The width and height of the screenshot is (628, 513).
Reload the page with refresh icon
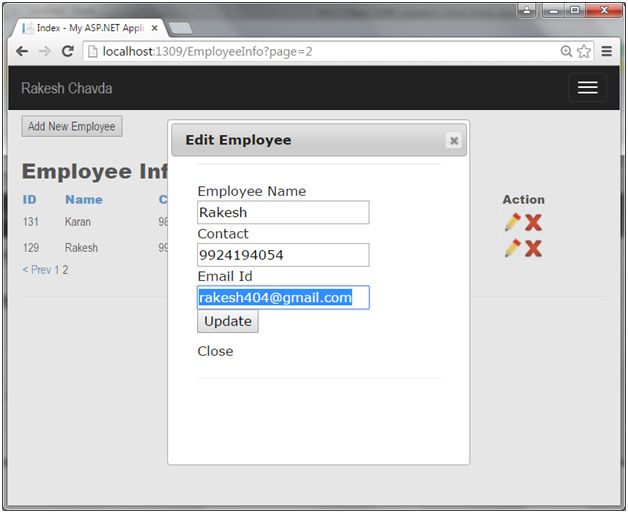tap(68, 51)
